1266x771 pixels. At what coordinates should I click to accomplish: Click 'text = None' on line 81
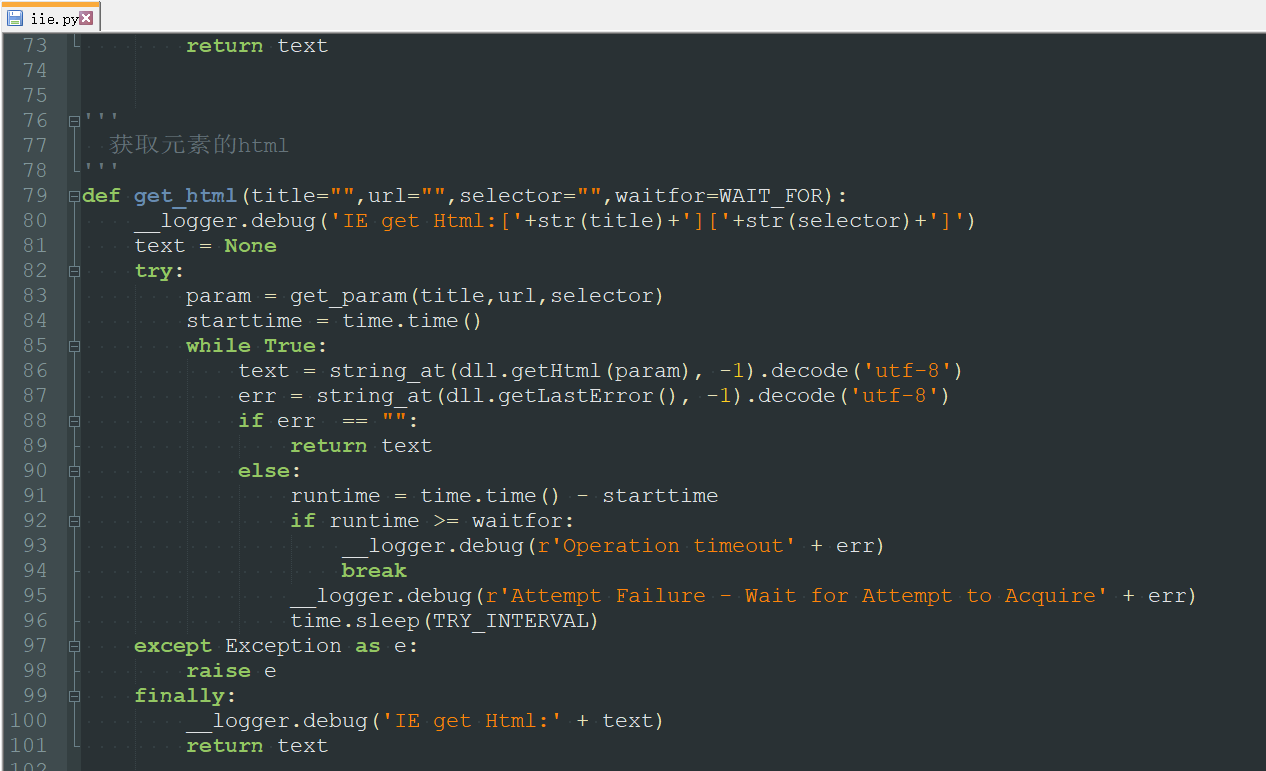[205, 246]
